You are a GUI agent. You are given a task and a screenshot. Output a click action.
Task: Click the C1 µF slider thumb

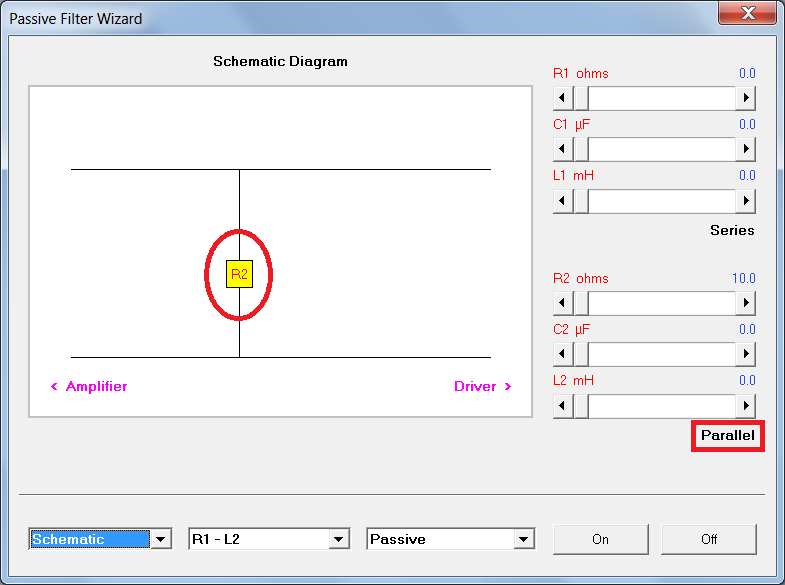(x=581, y=149)
